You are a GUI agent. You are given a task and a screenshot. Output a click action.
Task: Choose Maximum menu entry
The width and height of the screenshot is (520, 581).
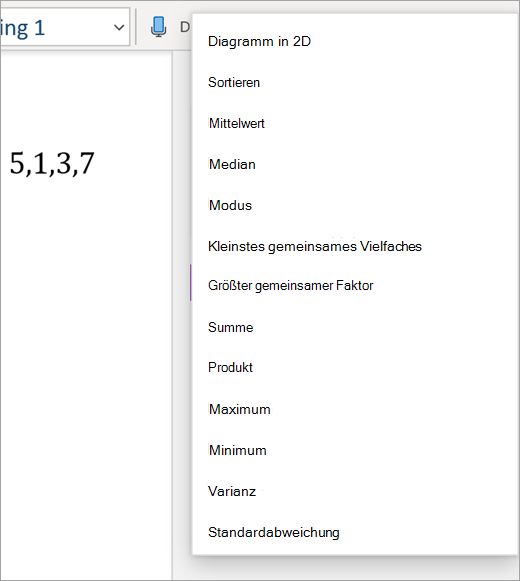point(240,409)
